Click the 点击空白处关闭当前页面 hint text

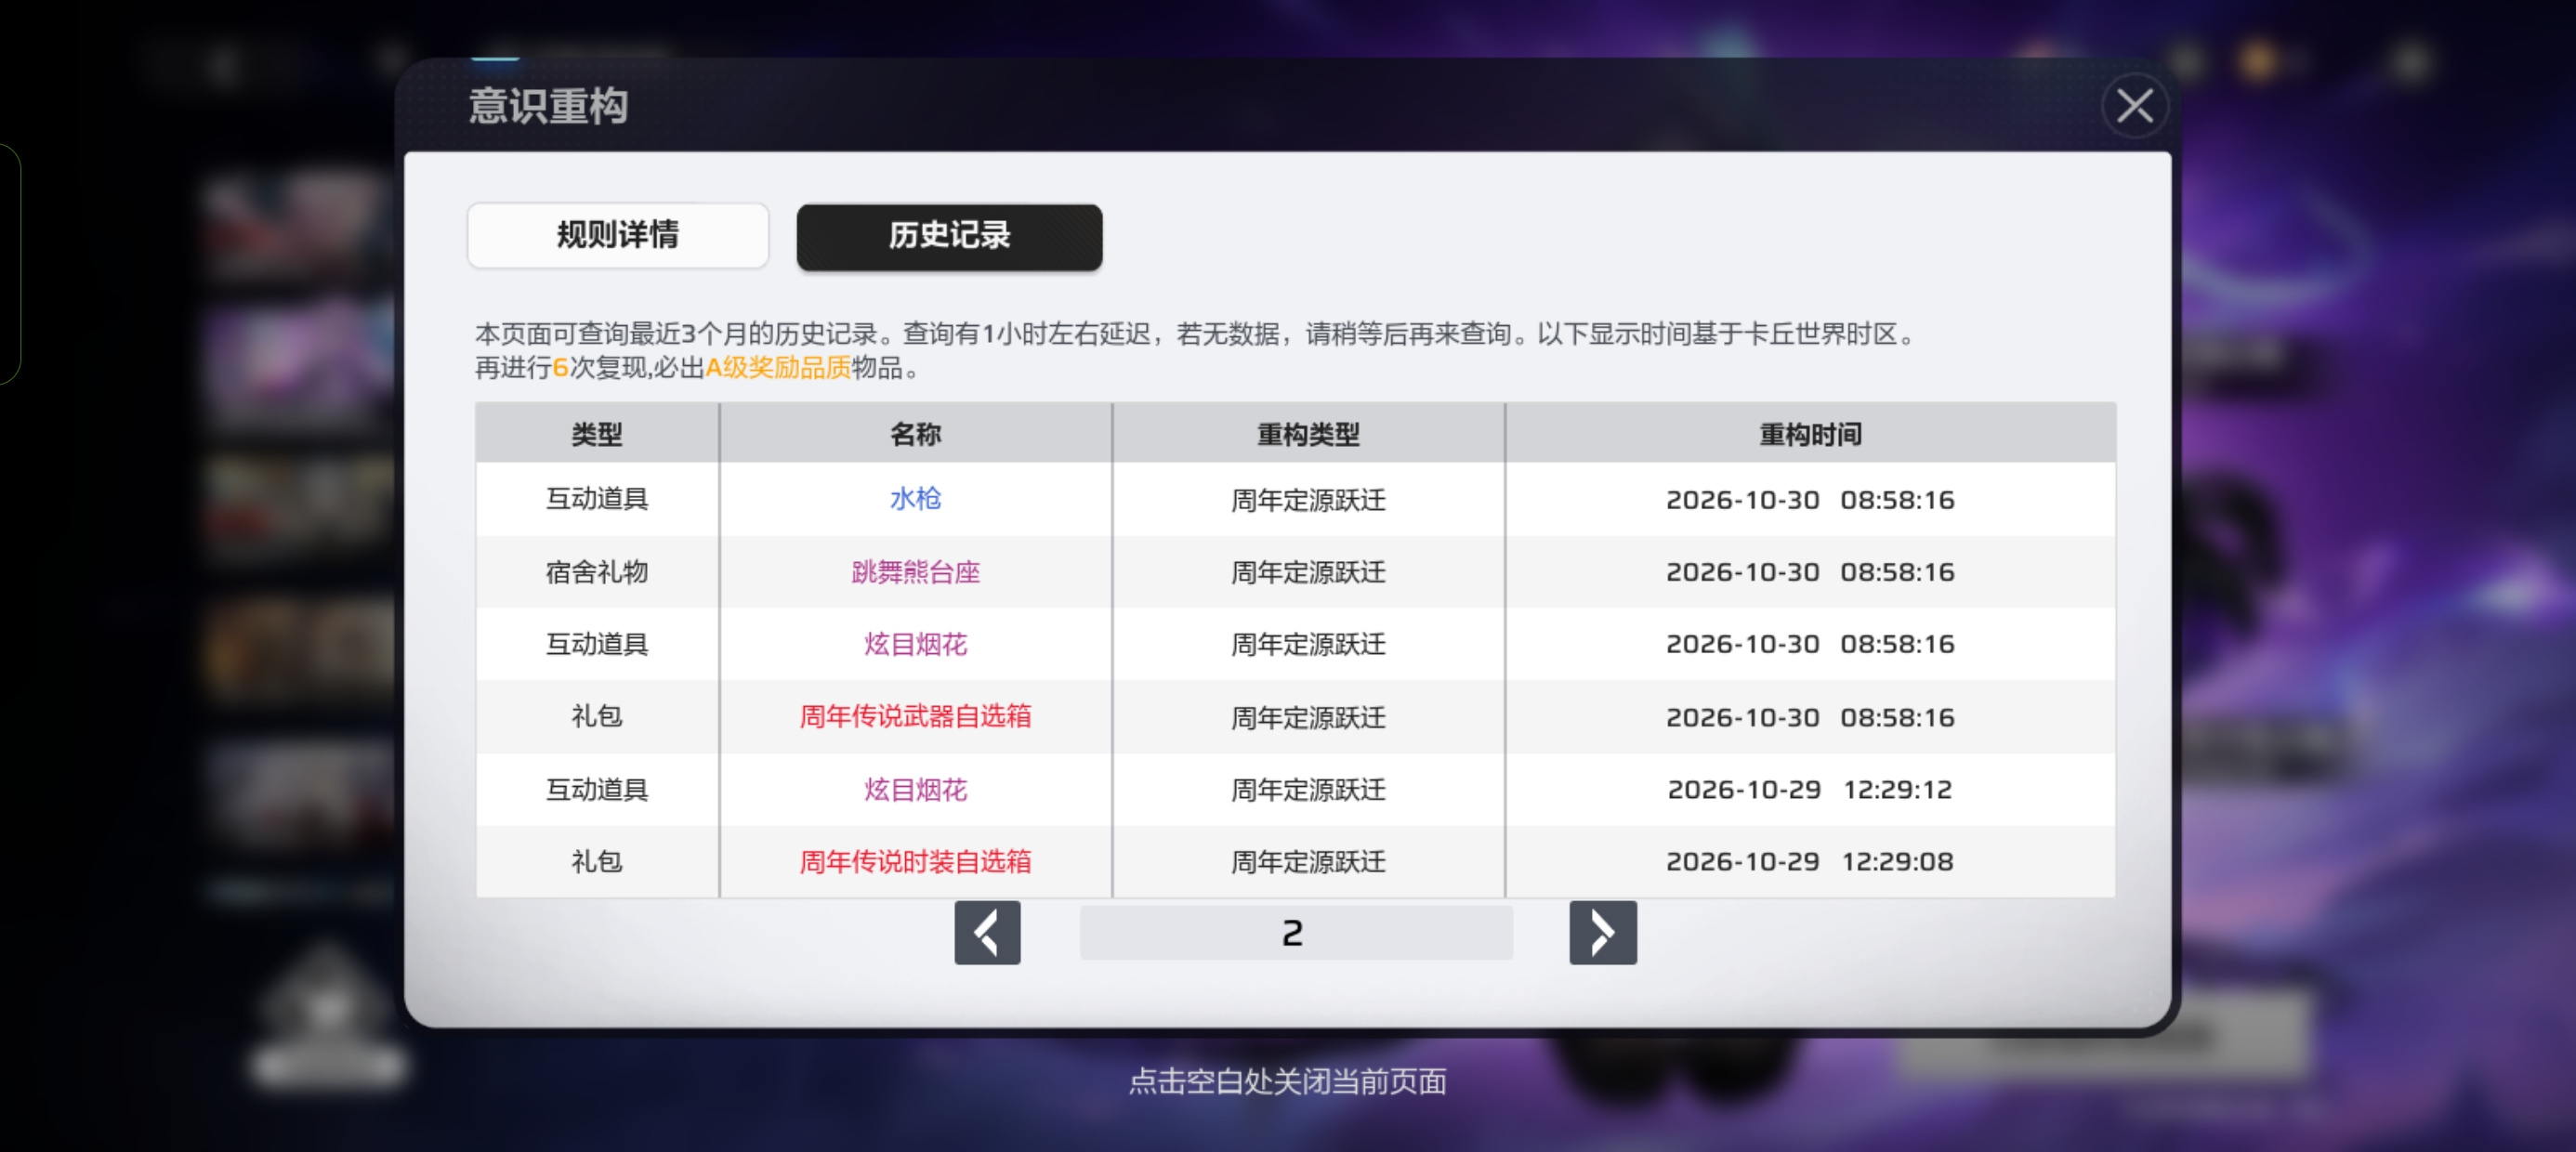(1288, 1081)
